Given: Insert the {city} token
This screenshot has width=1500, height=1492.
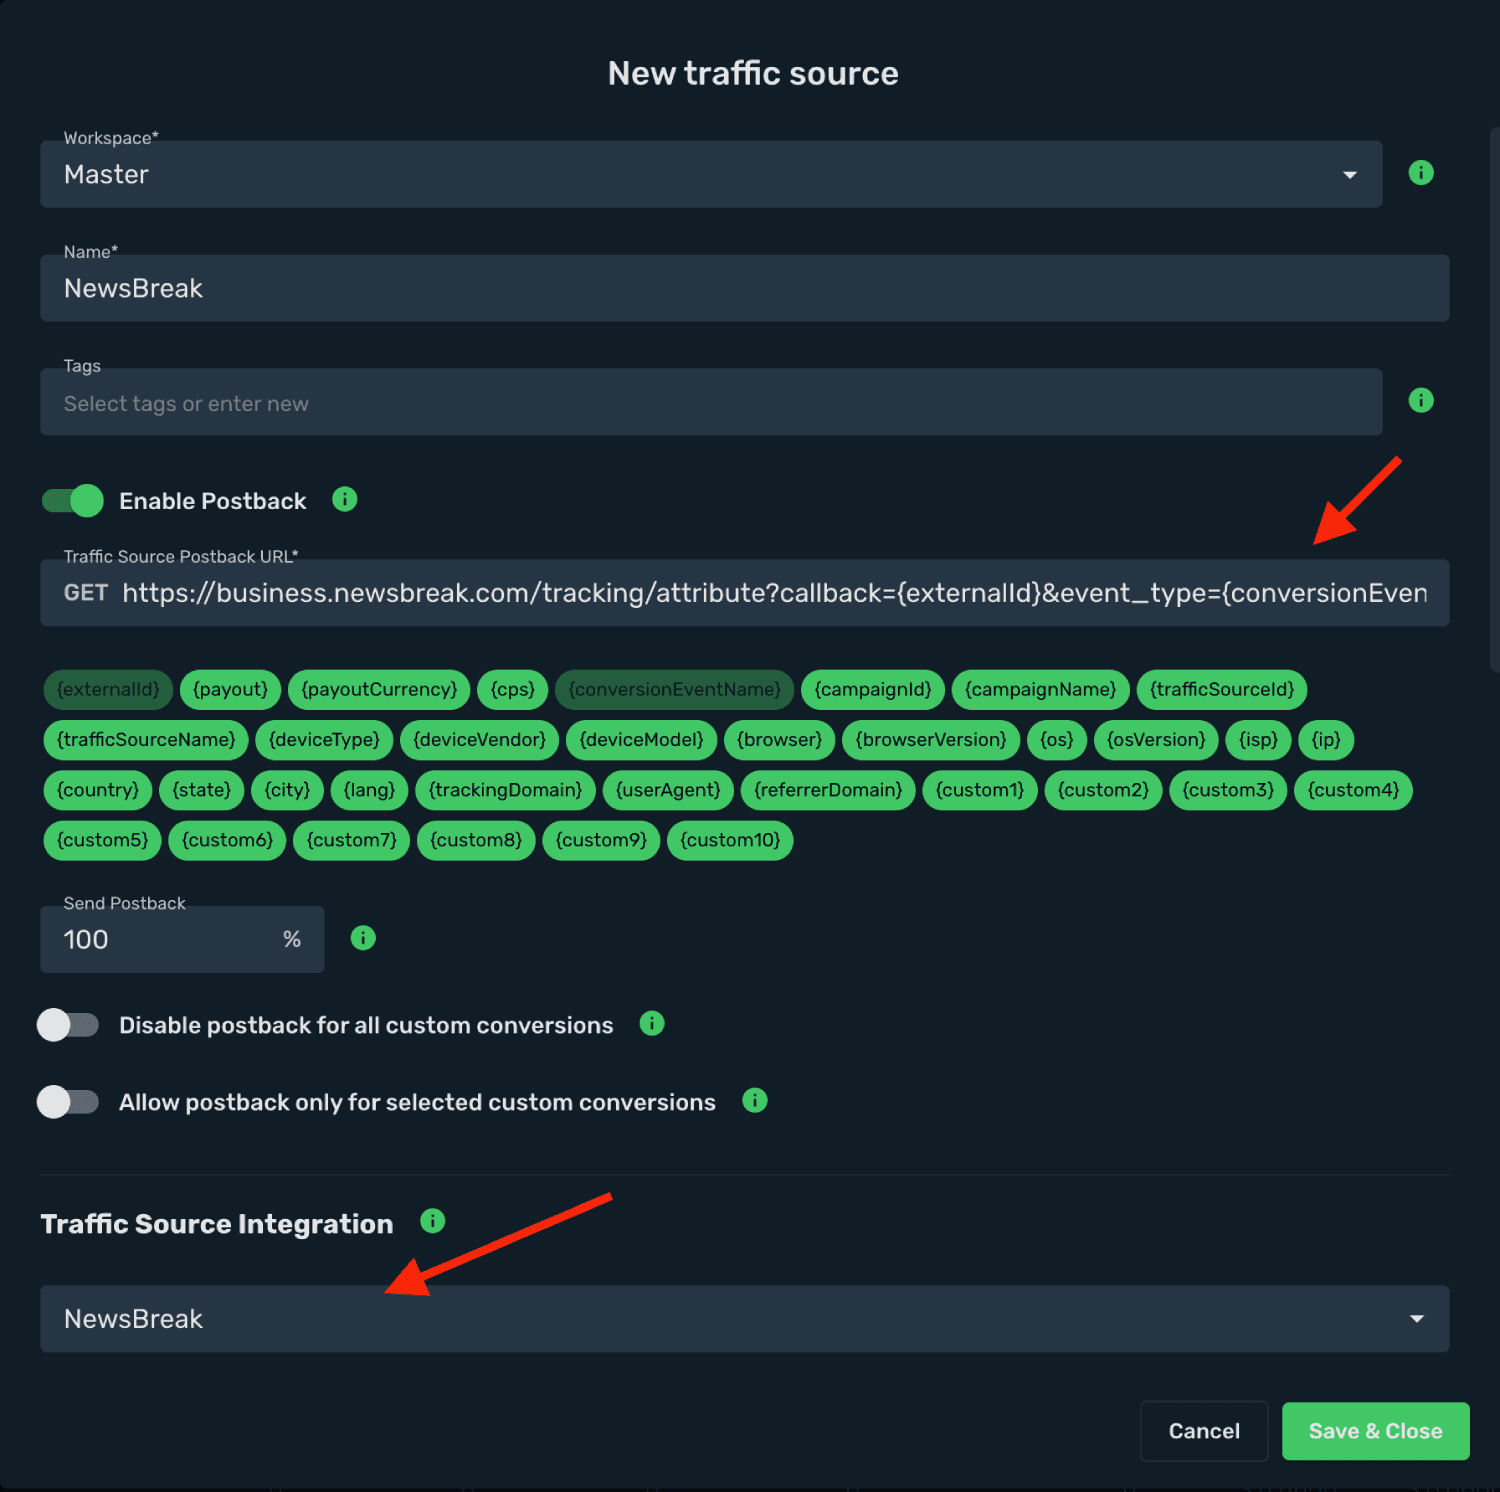Looking at the screenshot, I should click(x=287, y=790).
